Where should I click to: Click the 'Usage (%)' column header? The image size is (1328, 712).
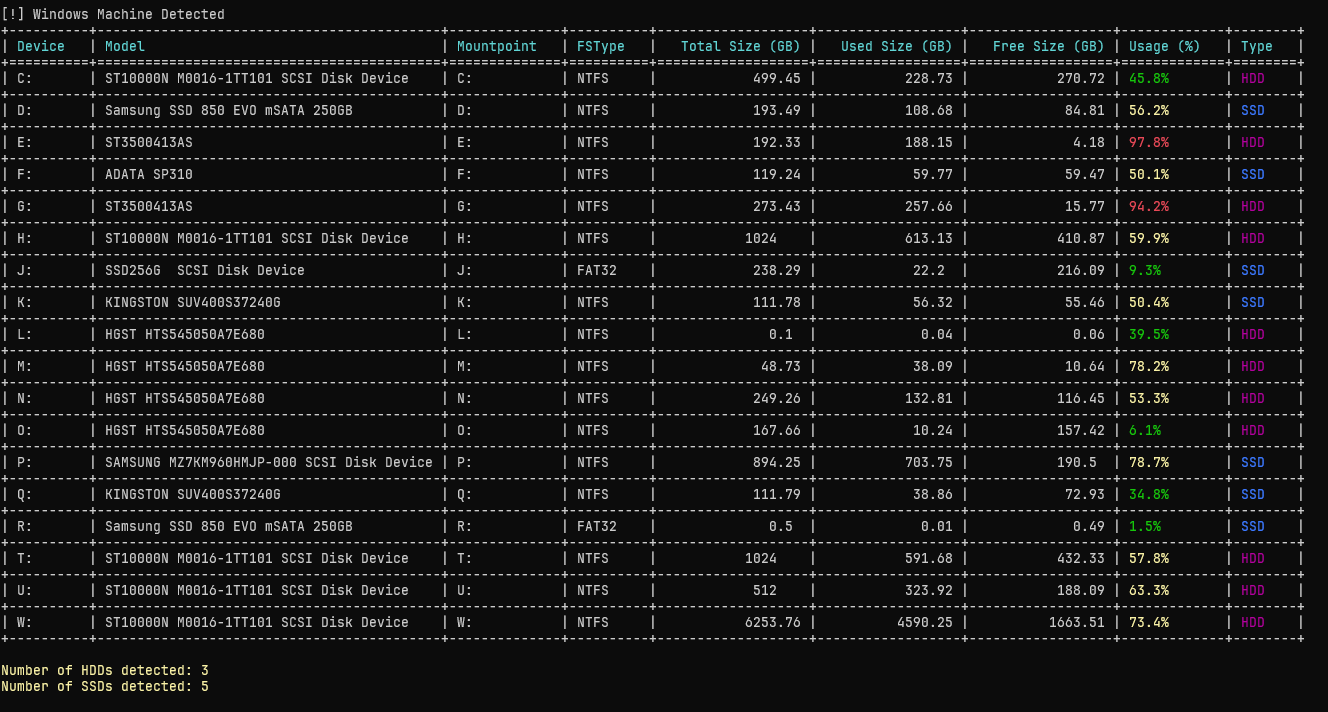[x=1164, y=46]
